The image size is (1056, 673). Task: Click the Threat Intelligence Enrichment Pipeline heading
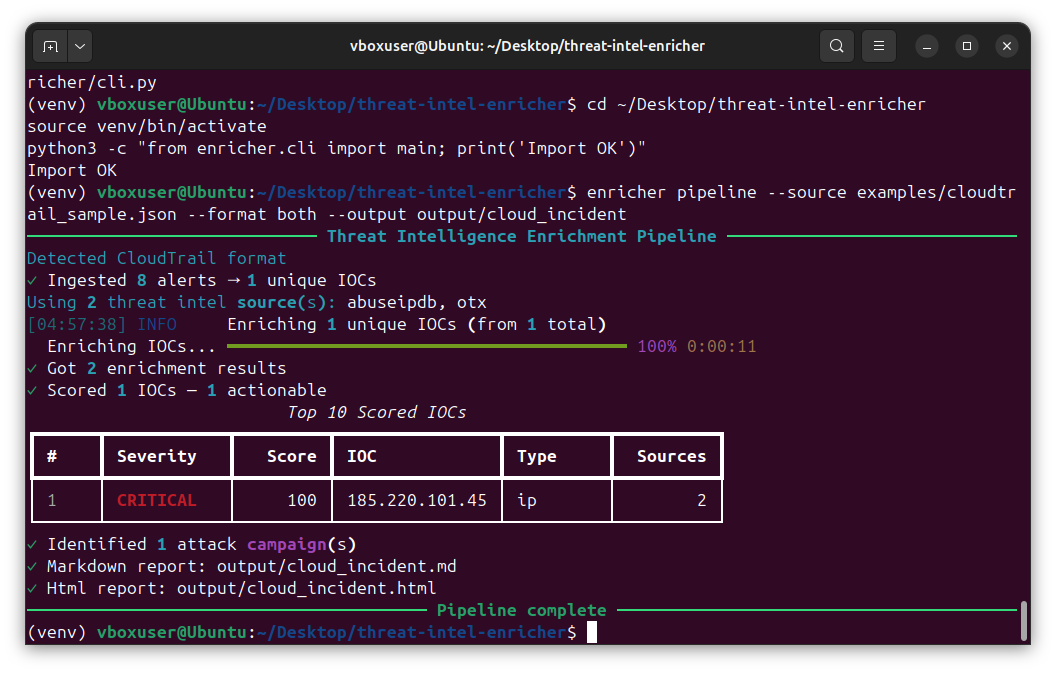coord(522,236)
